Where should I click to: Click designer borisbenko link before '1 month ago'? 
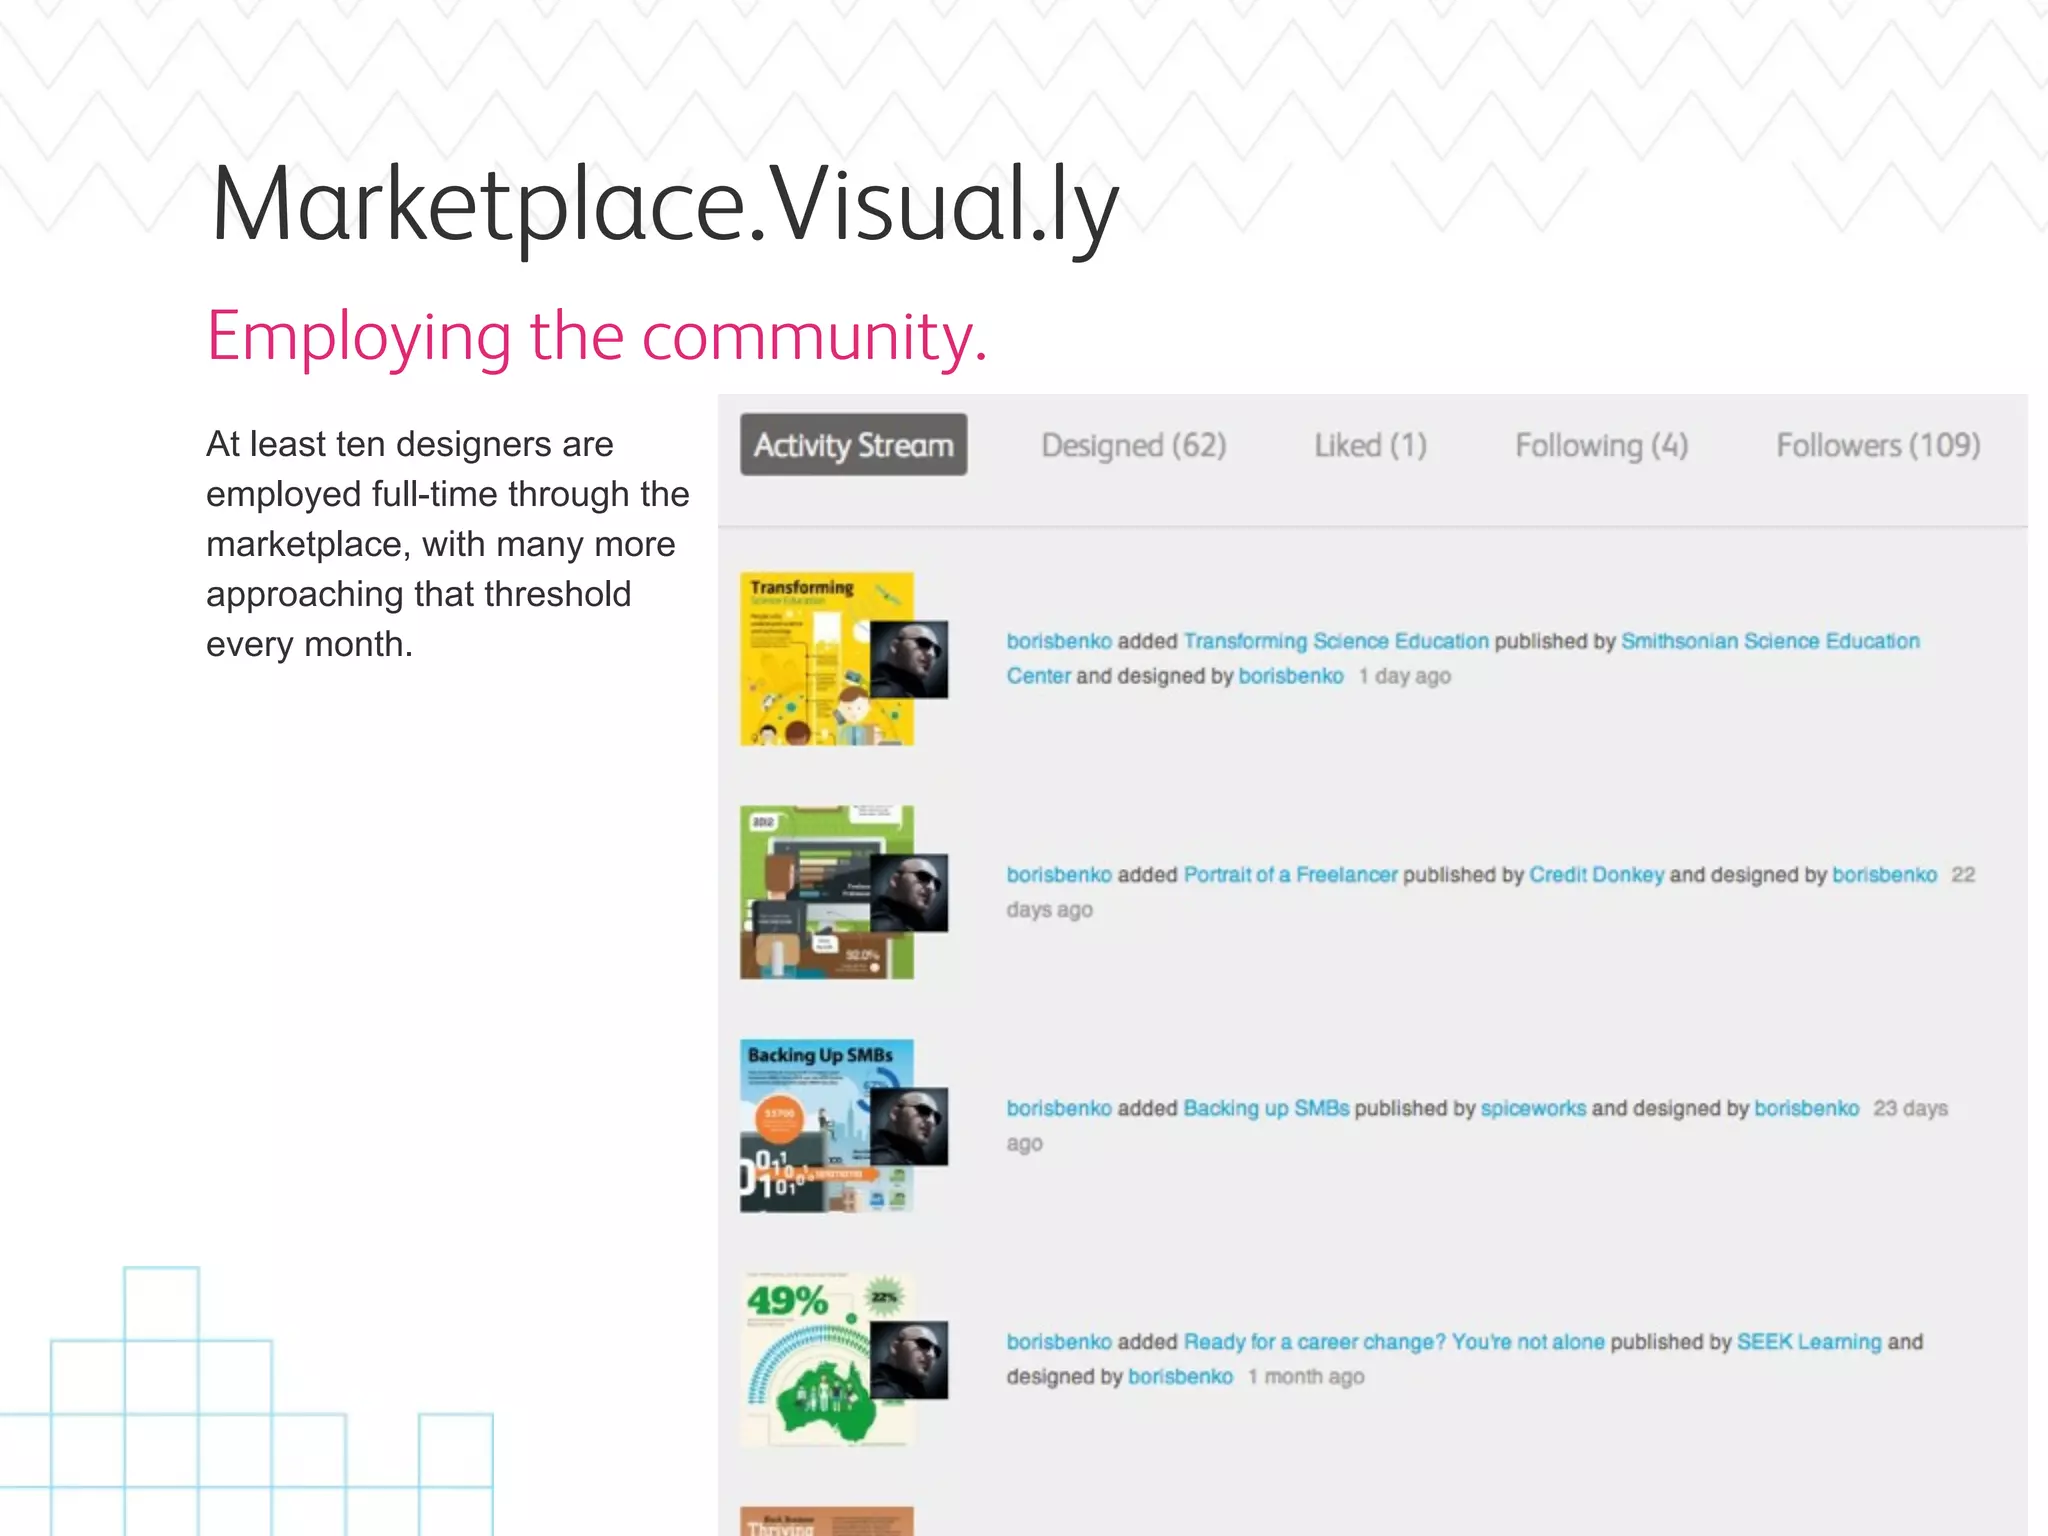tap(1180, 1377)
